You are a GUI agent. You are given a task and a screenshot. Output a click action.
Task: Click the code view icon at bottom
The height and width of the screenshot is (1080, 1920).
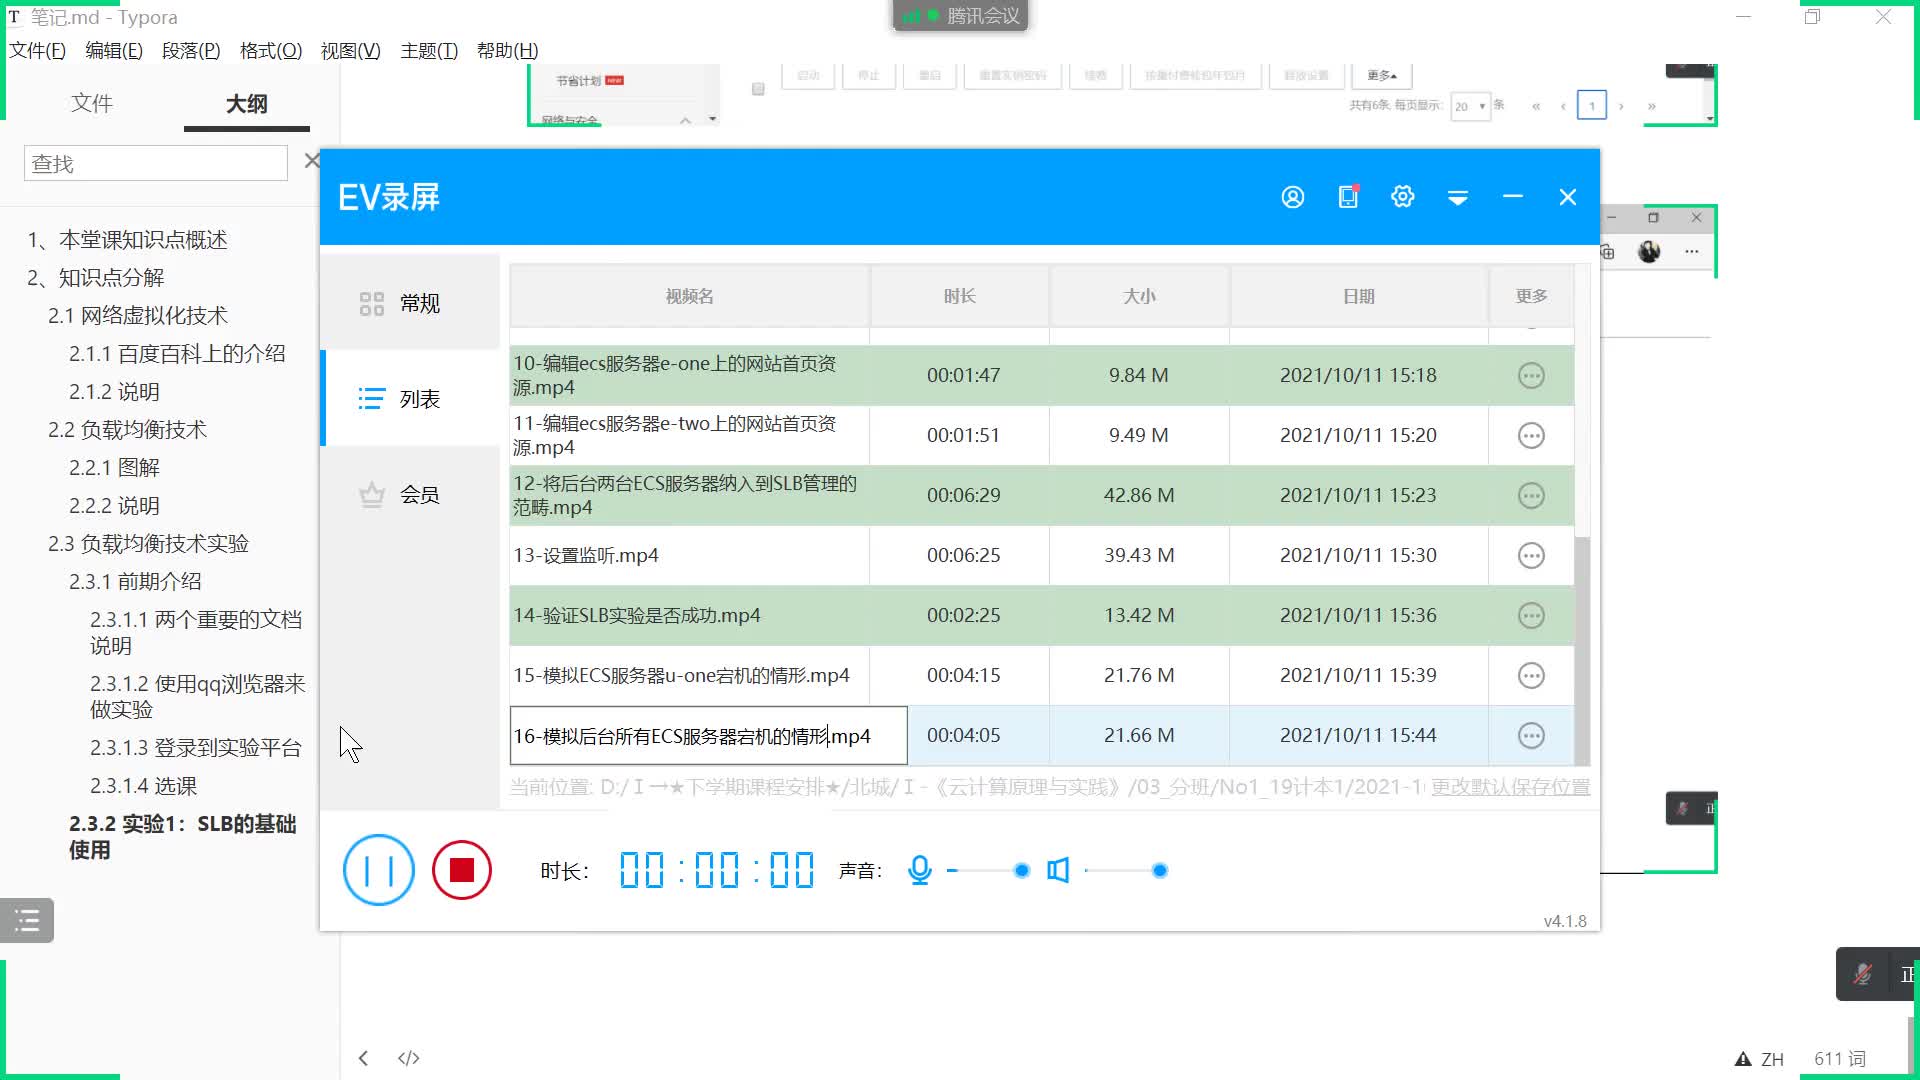(x=409, y=1058)
